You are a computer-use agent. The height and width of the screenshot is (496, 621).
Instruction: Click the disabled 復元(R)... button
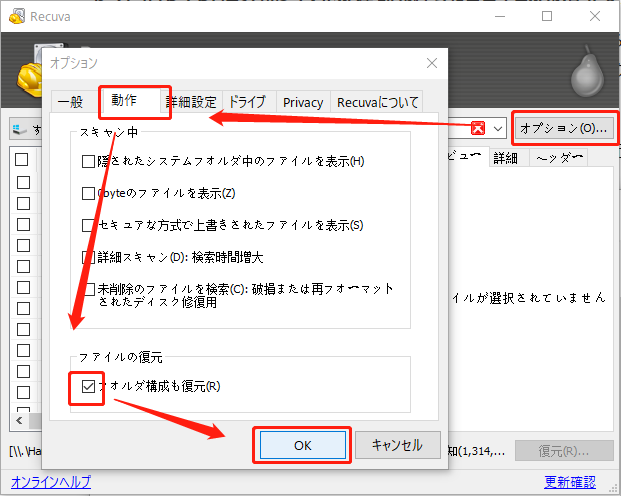[564, 451]
